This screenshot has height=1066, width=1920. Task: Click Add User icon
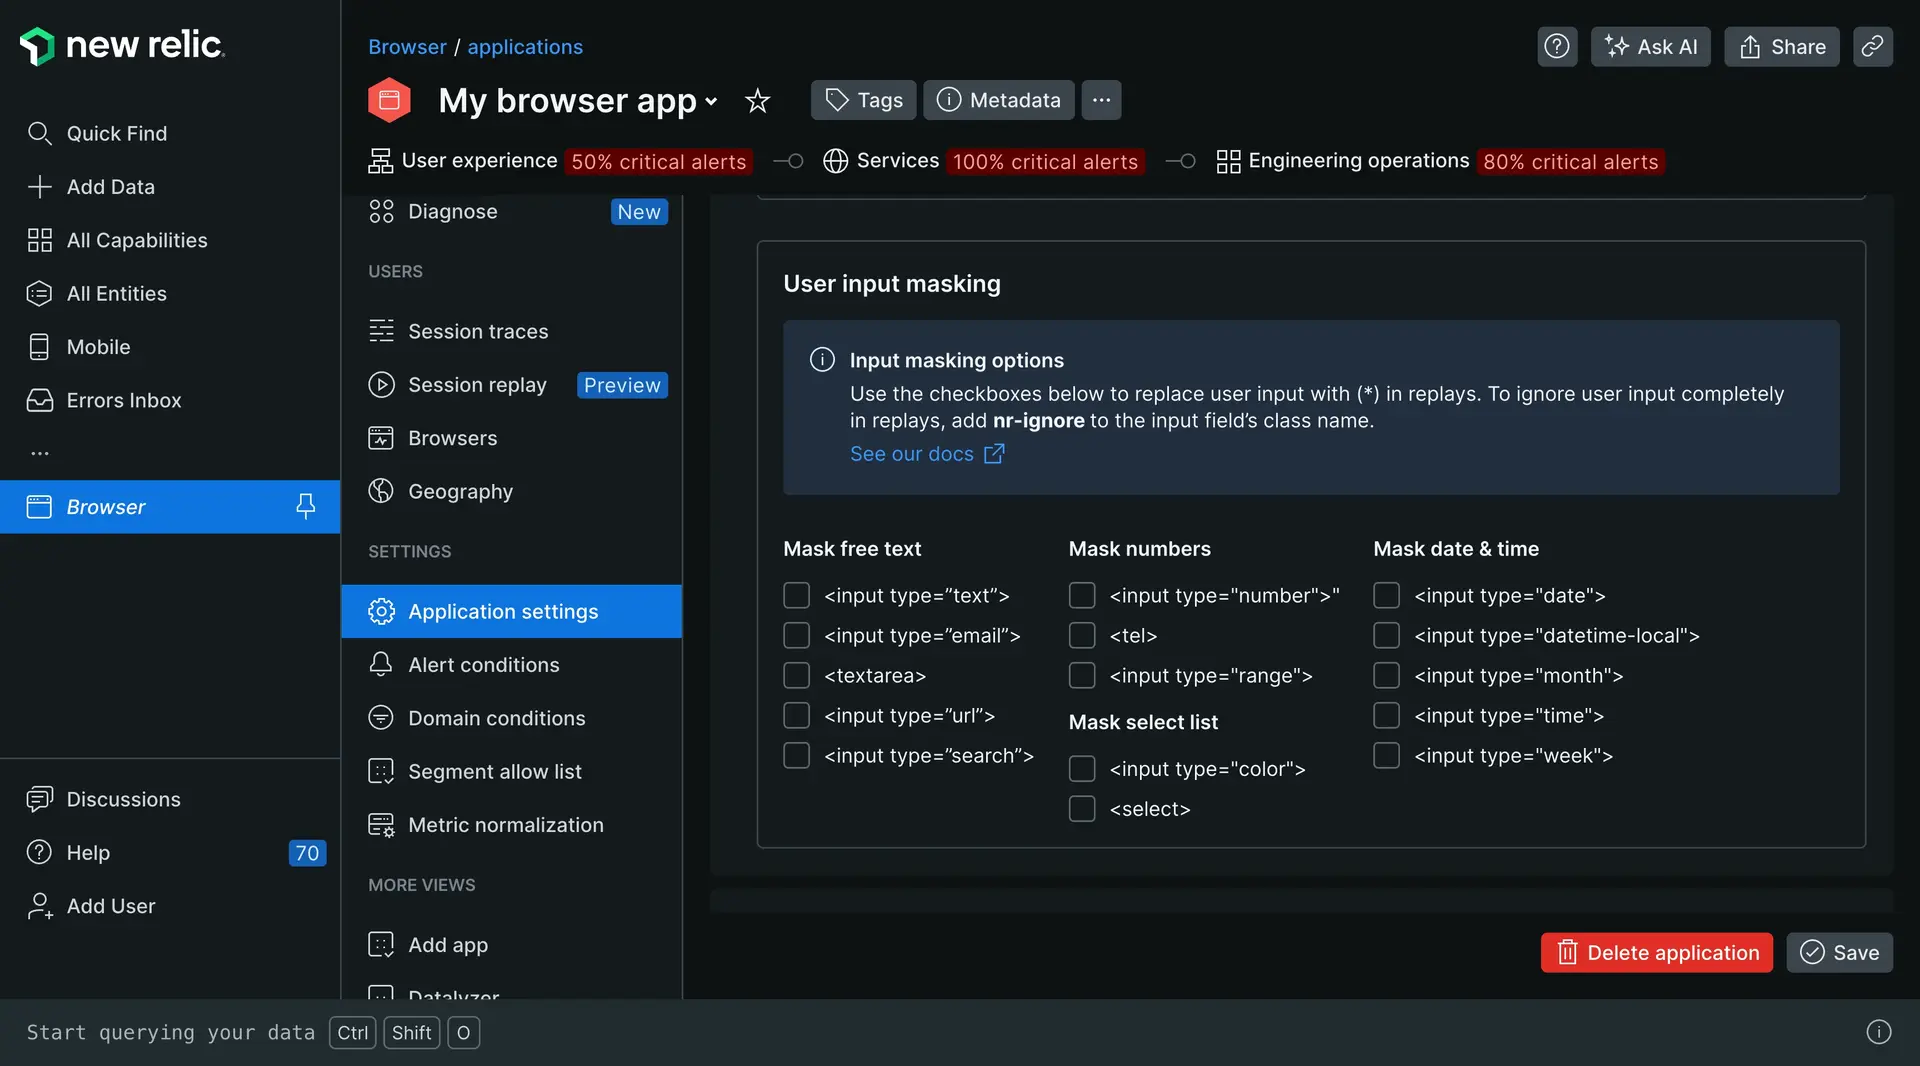[x=39, y=906]
